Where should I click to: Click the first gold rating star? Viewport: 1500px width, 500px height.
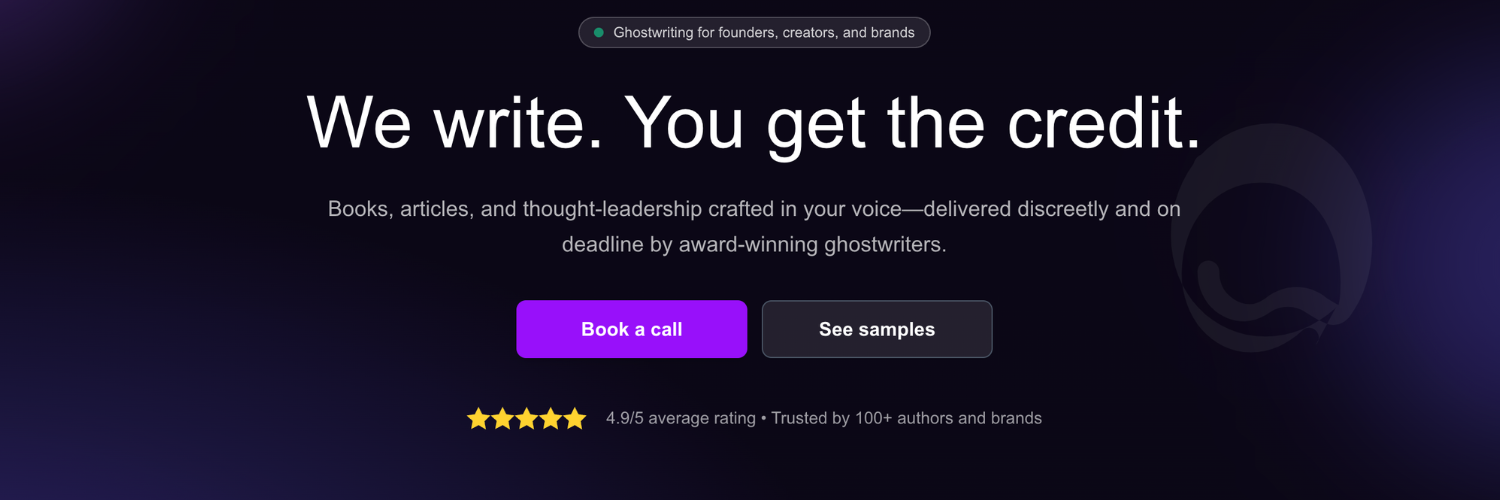(x=479, y=419)
